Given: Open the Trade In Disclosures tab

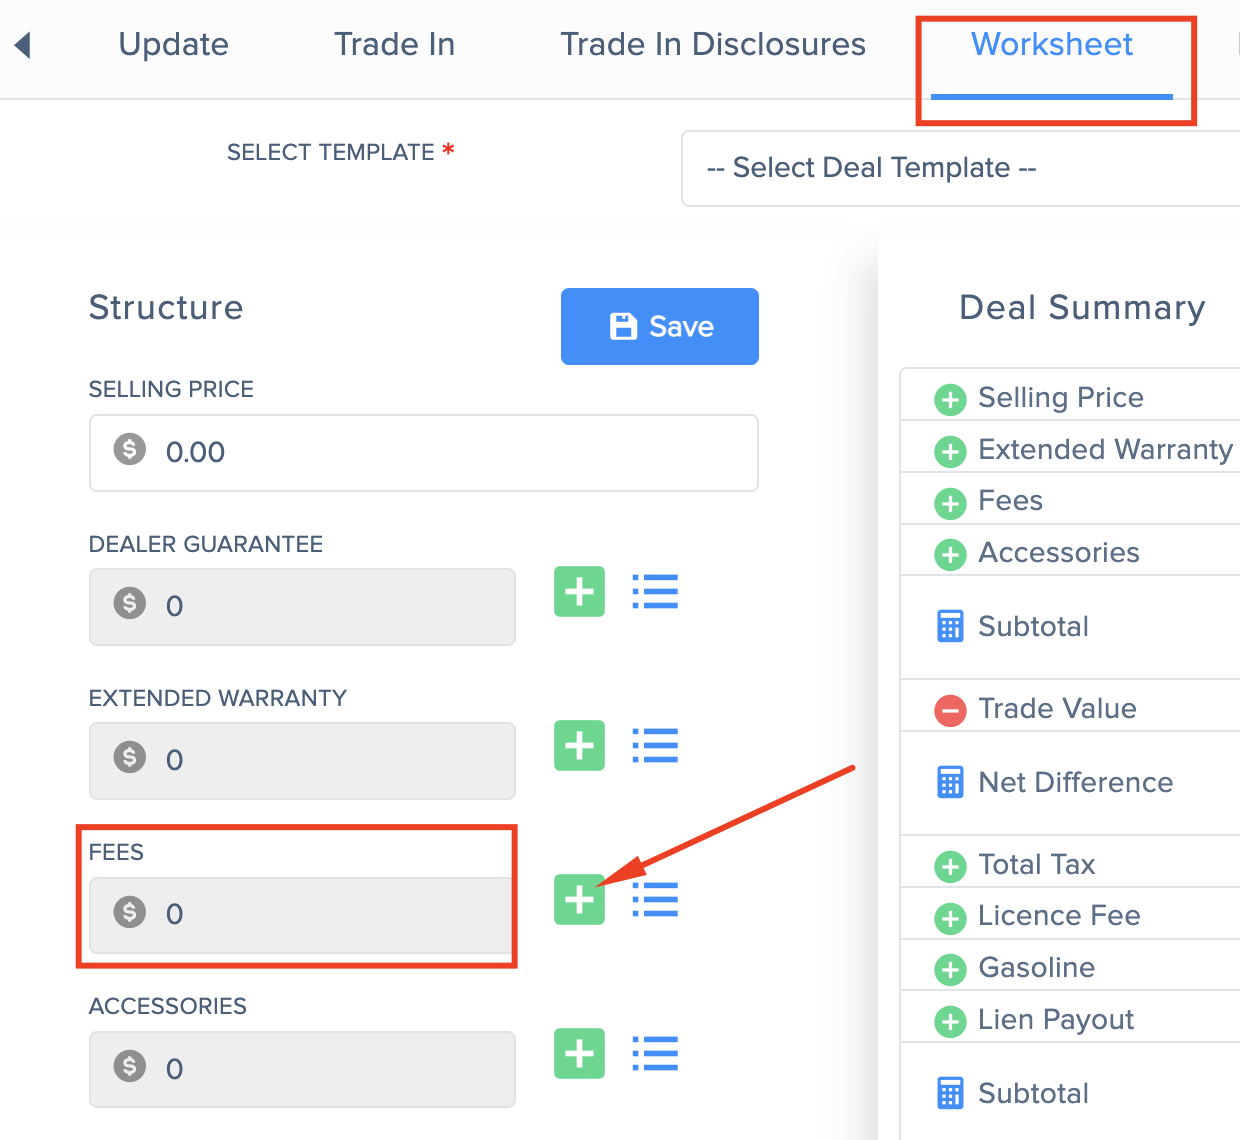Looking at the screenshot, I should (x=713, y=45).
